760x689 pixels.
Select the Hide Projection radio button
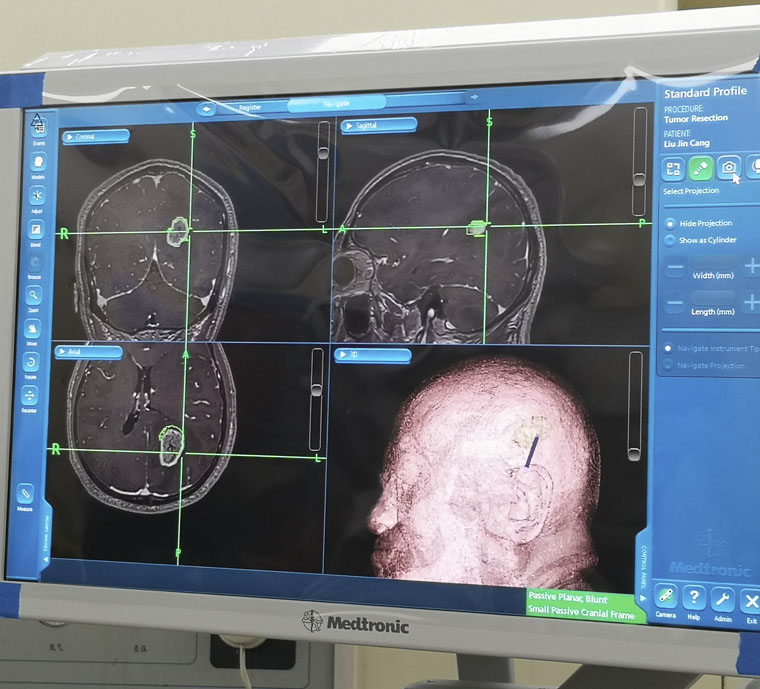tap(669, 223)
